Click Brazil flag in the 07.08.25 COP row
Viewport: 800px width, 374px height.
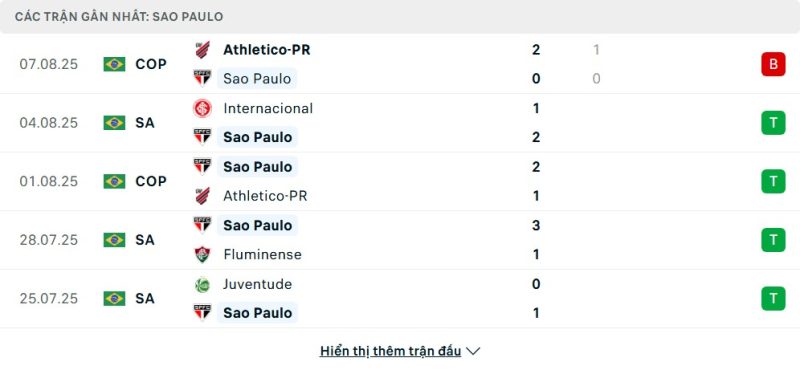pos(114,64)
